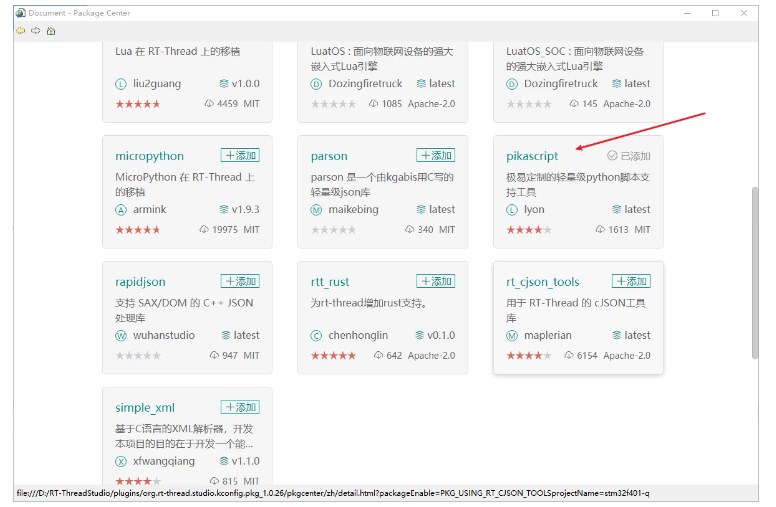Add the simple_xml package

tap(240, 407)
